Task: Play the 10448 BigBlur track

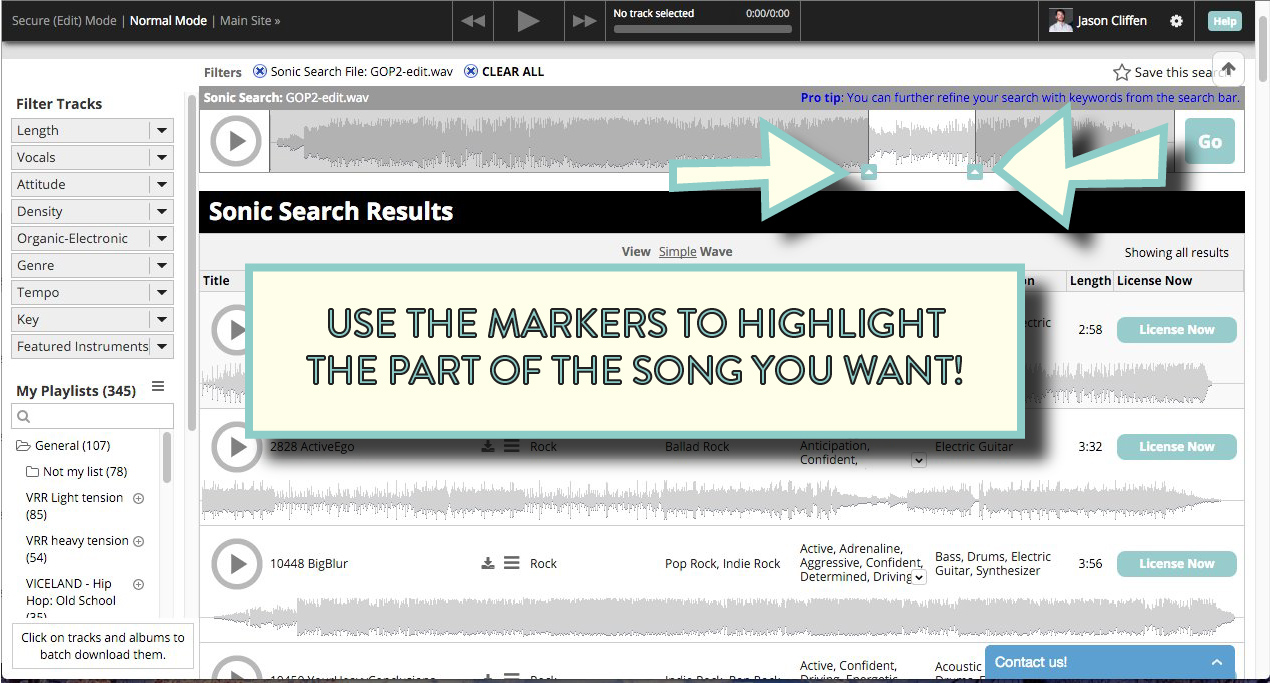Action: tap(237, 563)
